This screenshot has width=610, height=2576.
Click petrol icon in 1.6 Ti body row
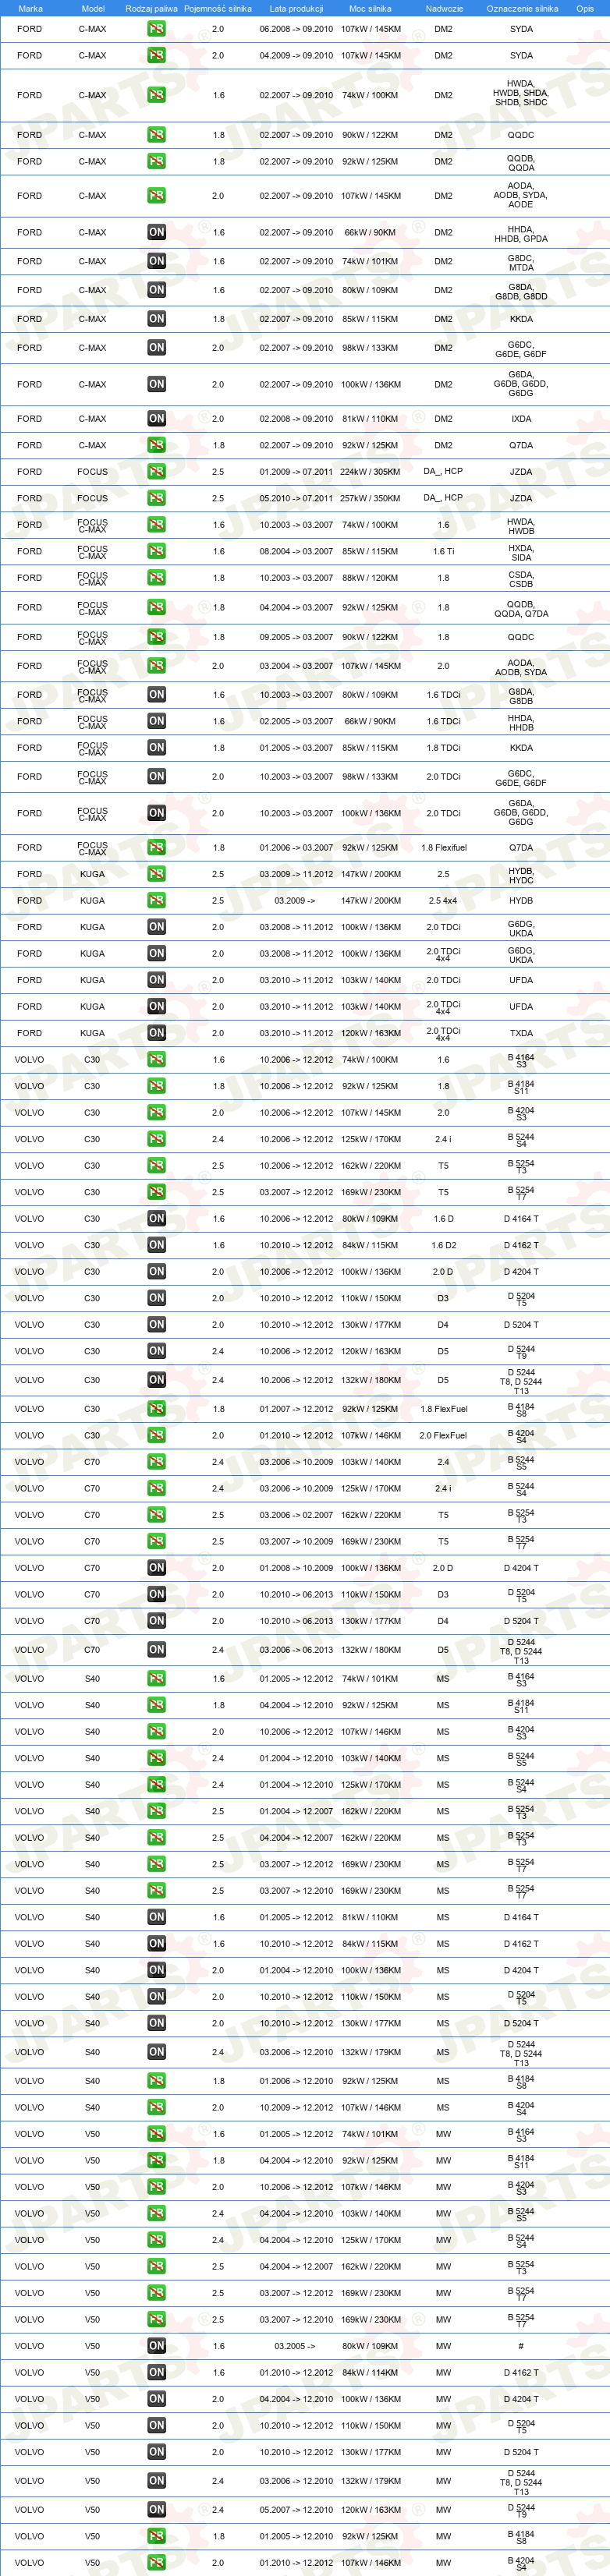click(157, 551)
